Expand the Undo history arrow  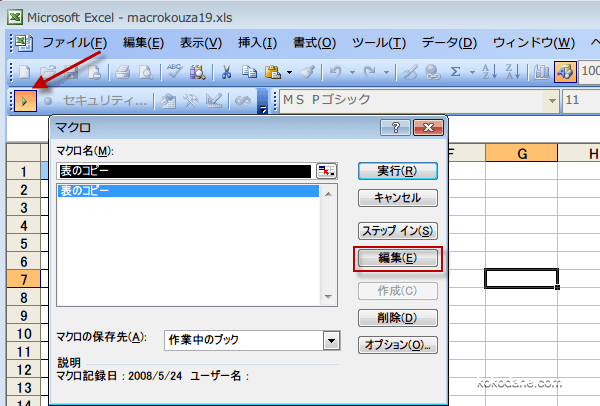(352, 72)
